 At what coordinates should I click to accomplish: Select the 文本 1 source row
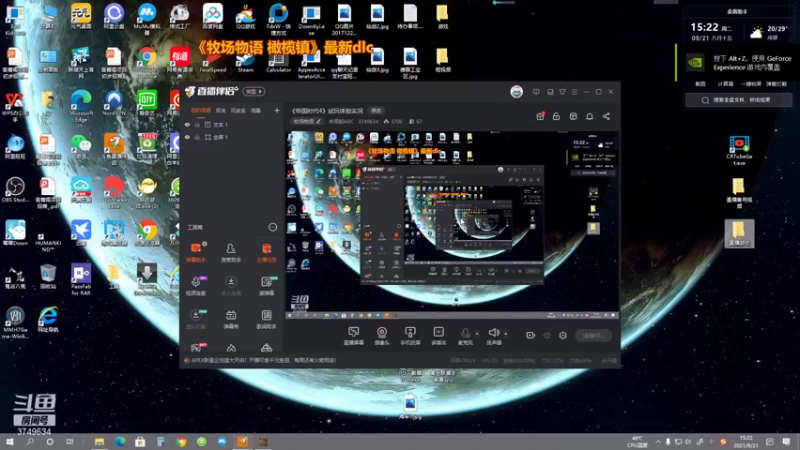coord(232,124)
